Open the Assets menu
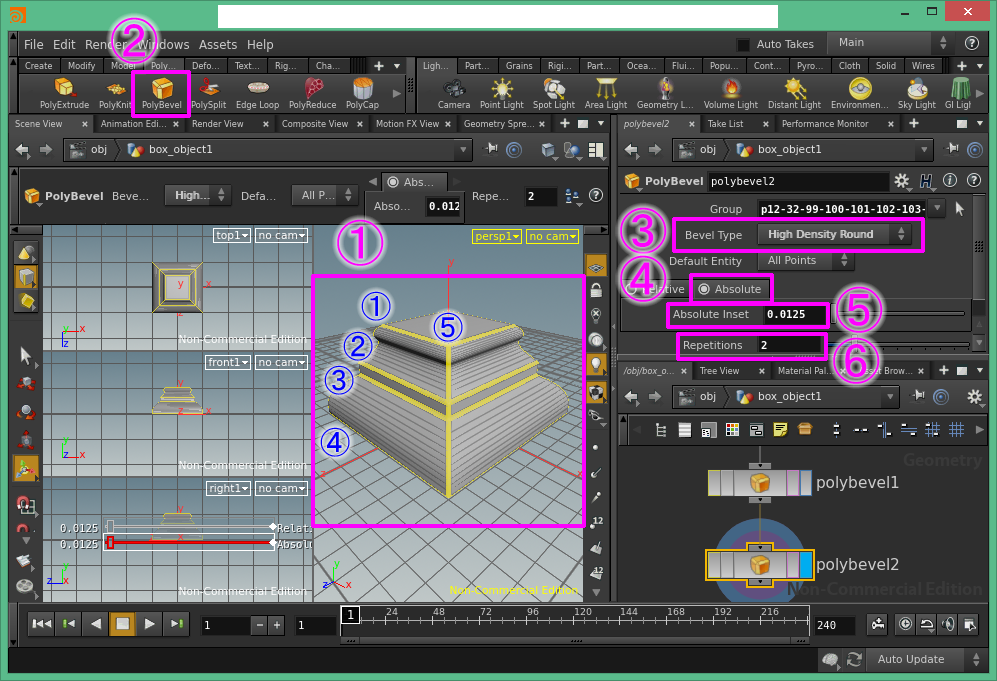Image resolution: width=997 pixels, height=681 pixels. tap(217, 45)
